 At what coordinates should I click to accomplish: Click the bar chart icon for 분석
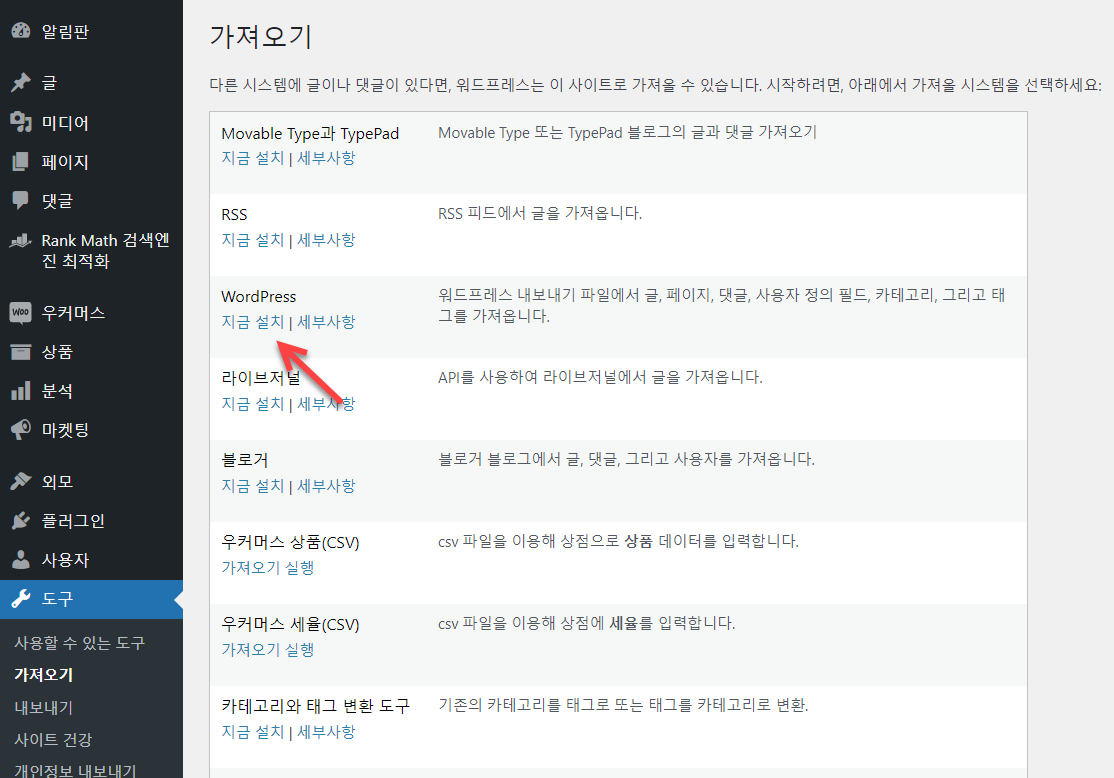tap(21, 391)
